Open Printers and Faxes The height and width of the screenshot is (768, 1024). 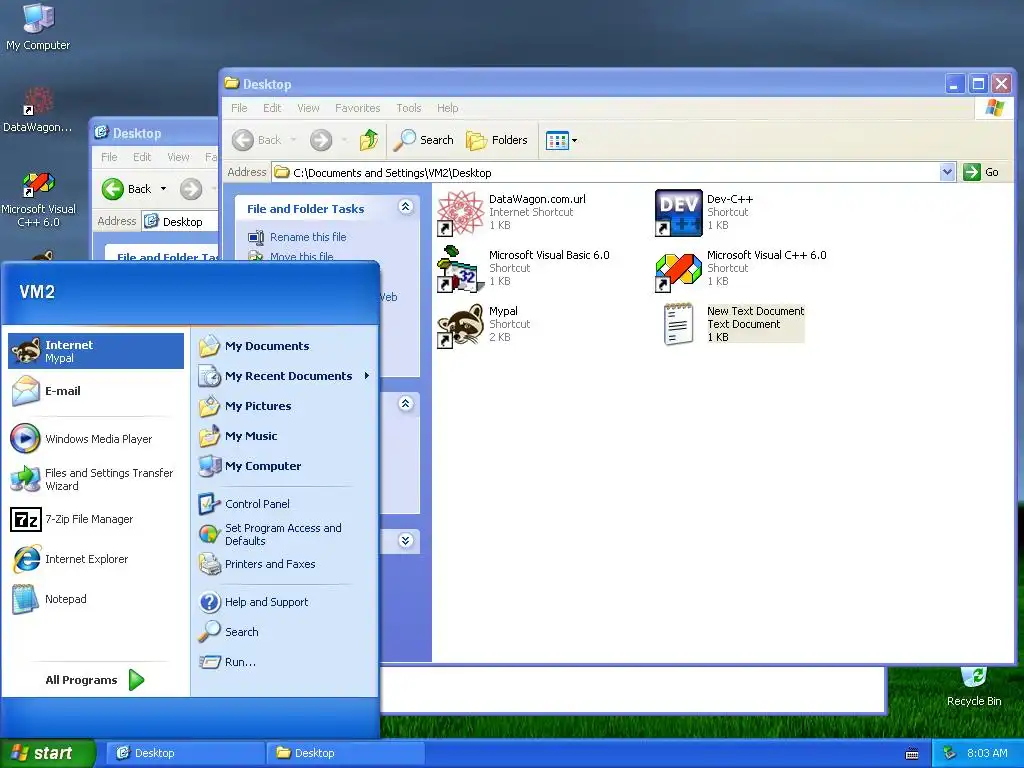[285, 564]
